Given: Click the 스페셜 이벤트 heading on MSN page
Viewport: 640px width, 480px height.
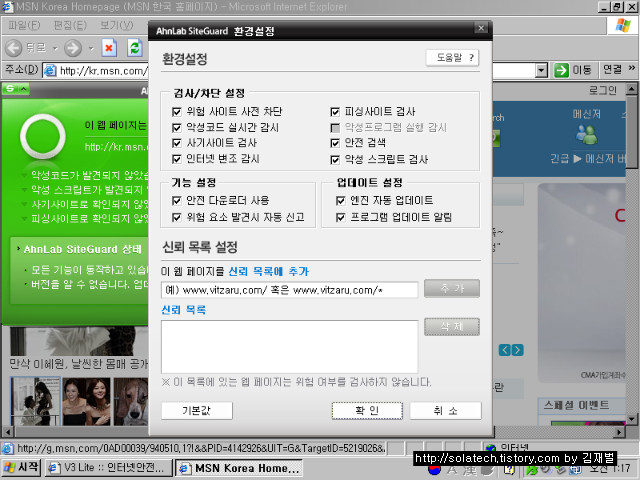Looking at the screenshot, I should coord(576,405).
